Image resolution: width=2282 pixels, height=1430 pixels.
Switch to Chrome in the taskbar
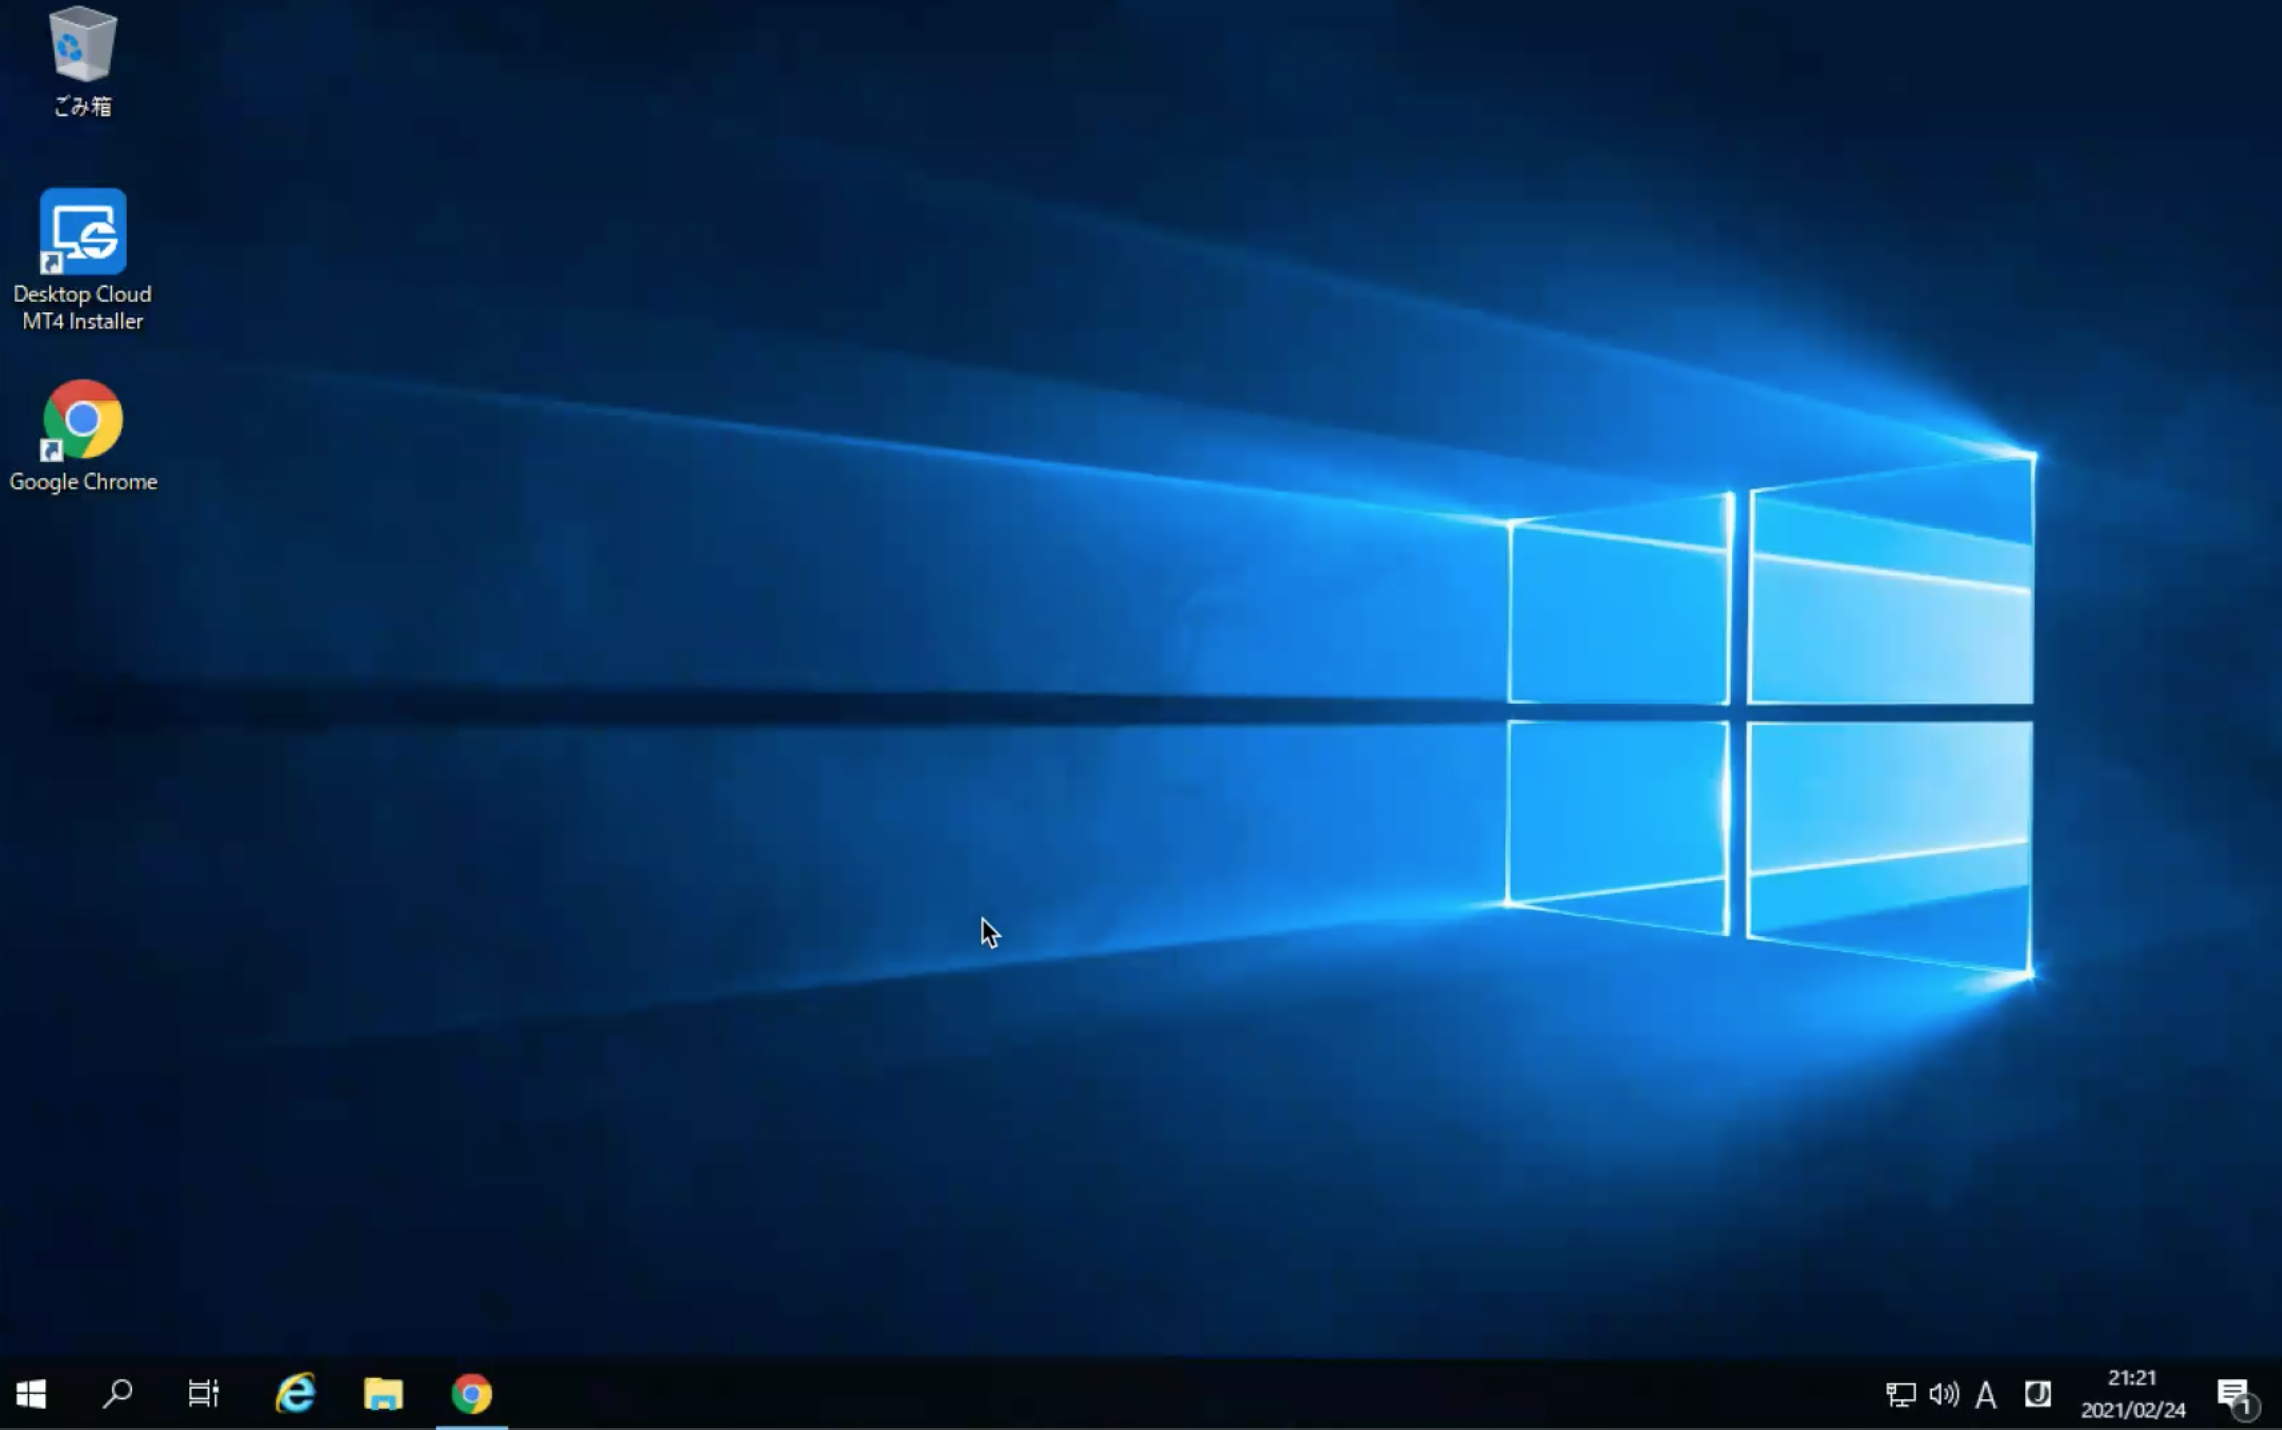472,1394
